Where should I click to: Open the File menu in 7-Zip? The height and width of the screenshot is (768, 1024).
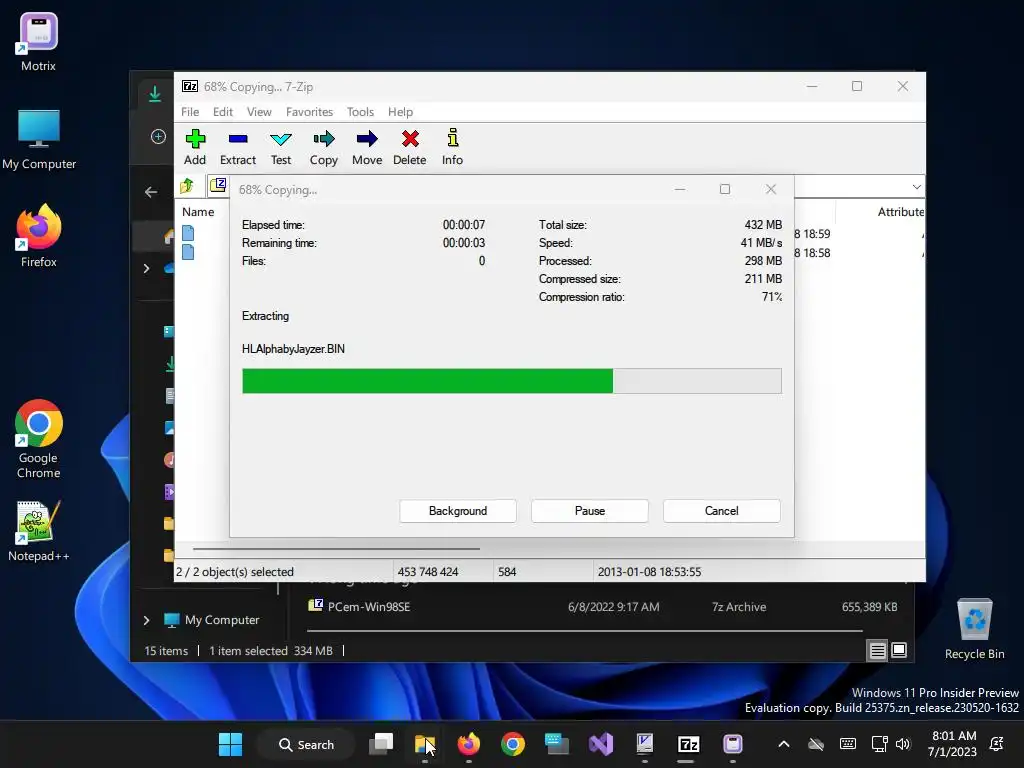click(190, 112)
